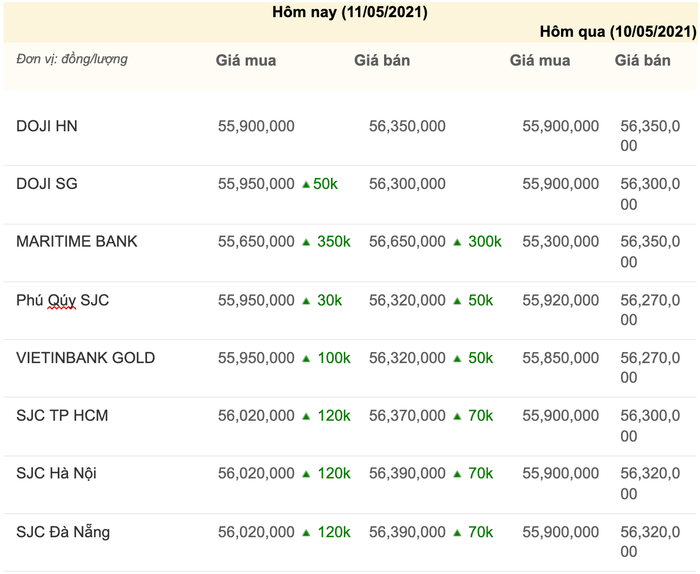Click the VIETINBANK GOLD row label
The width and height of the screenshot is (700, 574).
click(x=86, y=358)
